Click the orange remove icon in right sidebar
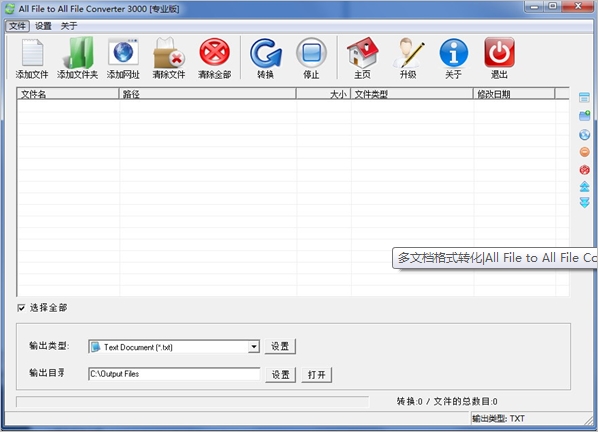The height and width of the screenshot is (432, 598). 584,152
